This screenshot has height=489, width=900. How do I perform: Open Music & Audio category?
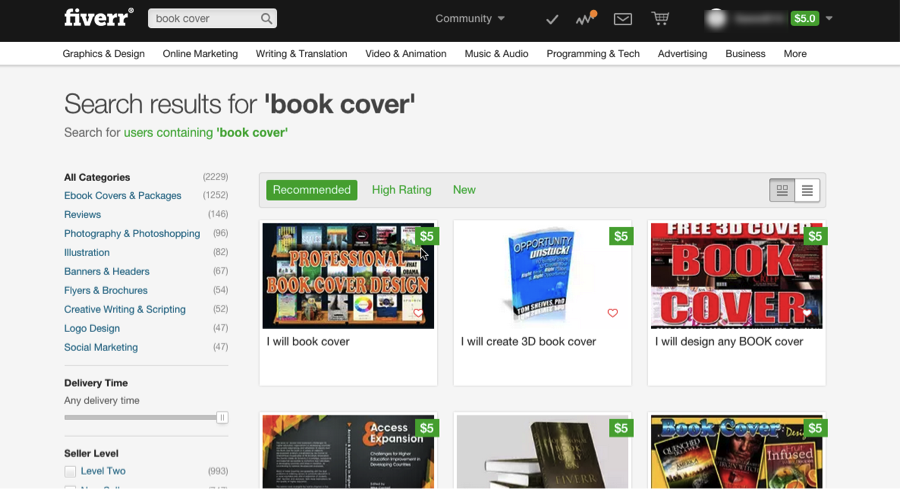[x=496, y=53]
